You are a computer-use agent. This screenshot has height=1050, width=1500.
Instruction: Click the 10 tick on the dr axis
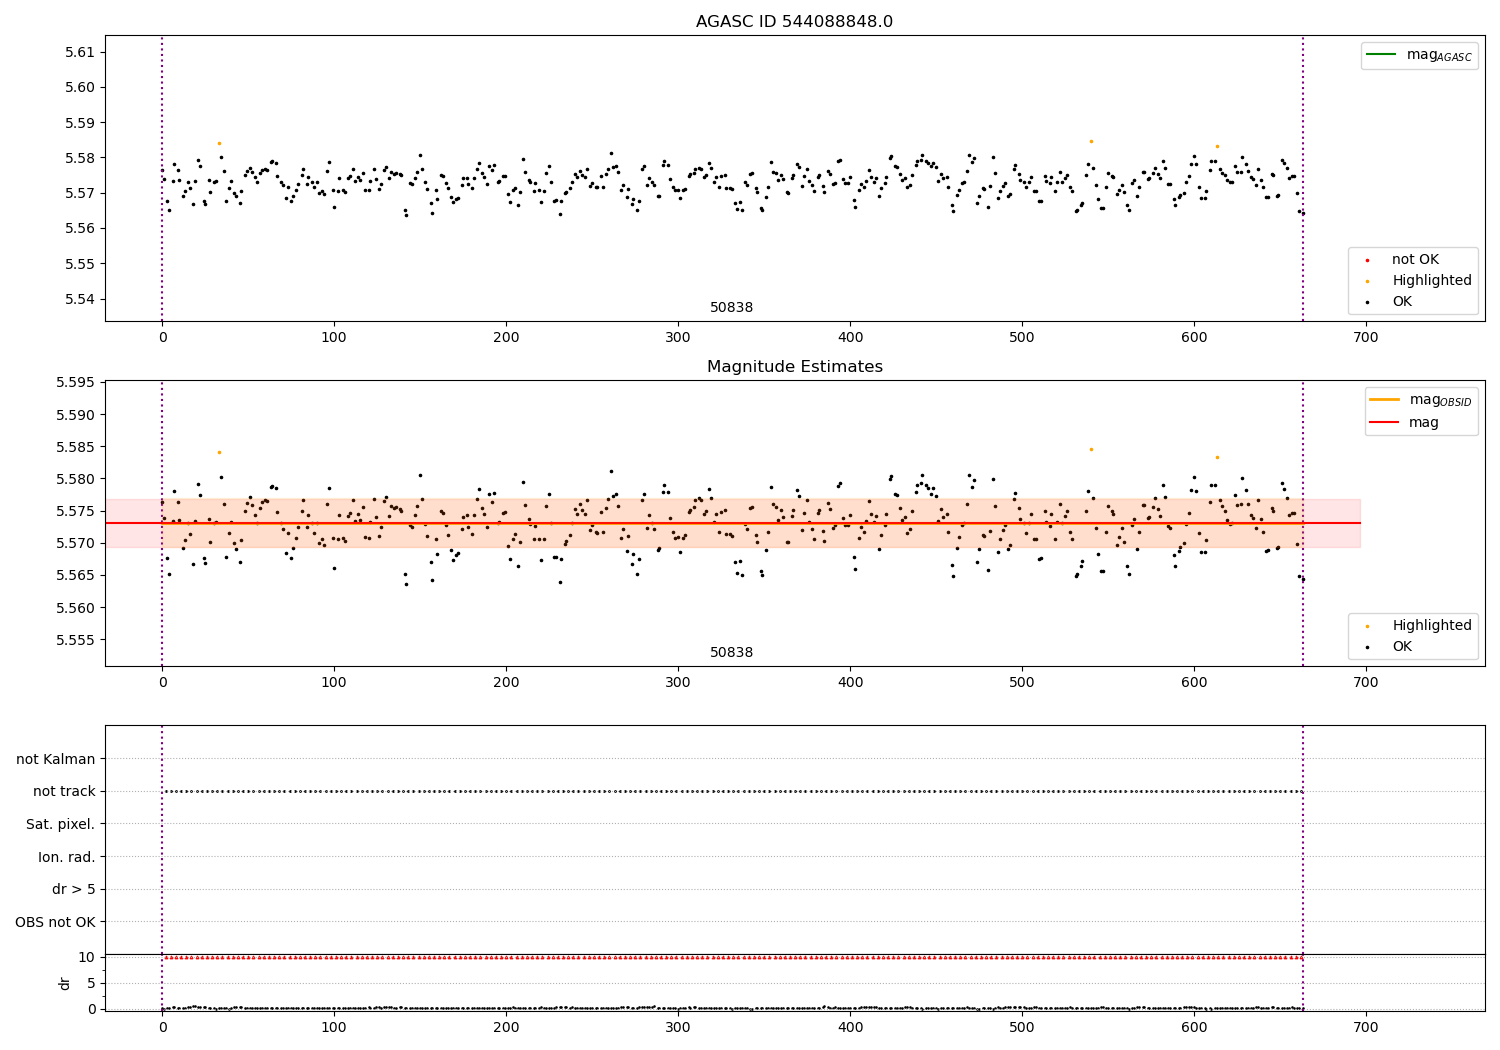pyautogui.click(x=87, y=957)
